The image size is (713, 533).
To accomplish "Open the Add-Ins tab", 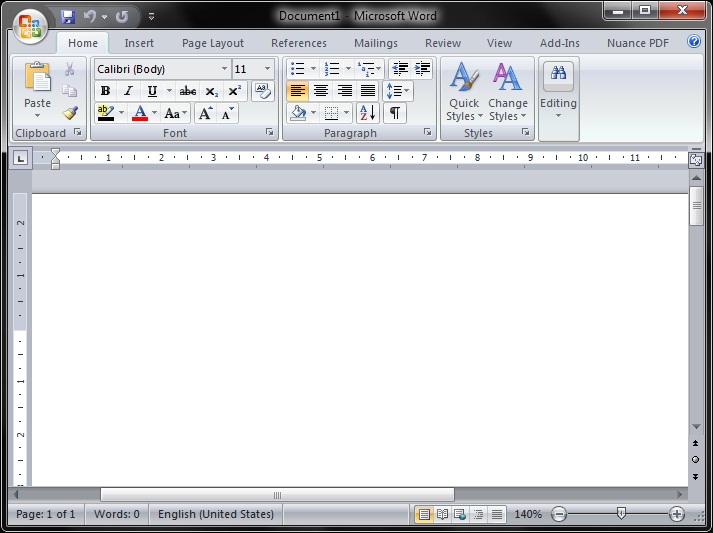I will click(560, 43).
